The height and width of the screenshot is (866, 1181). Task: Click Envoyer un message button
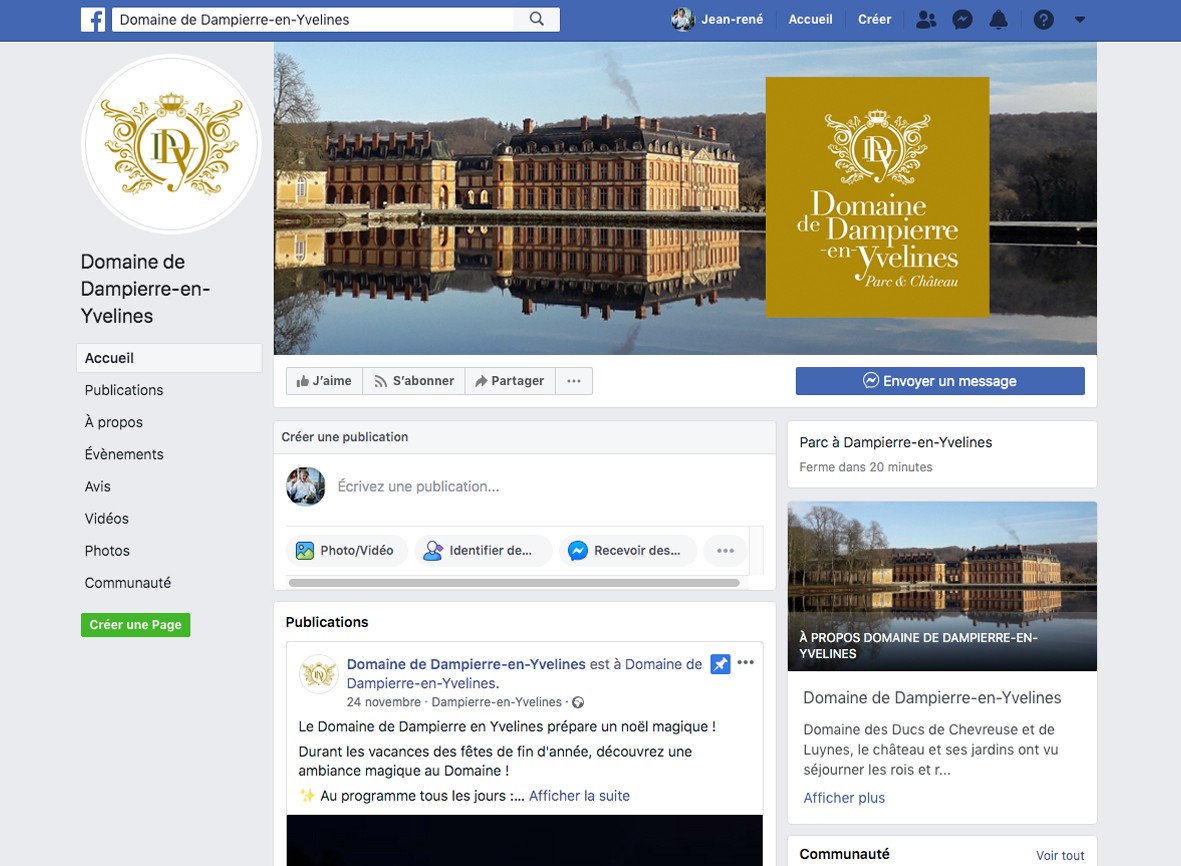[x=940, y=381]
